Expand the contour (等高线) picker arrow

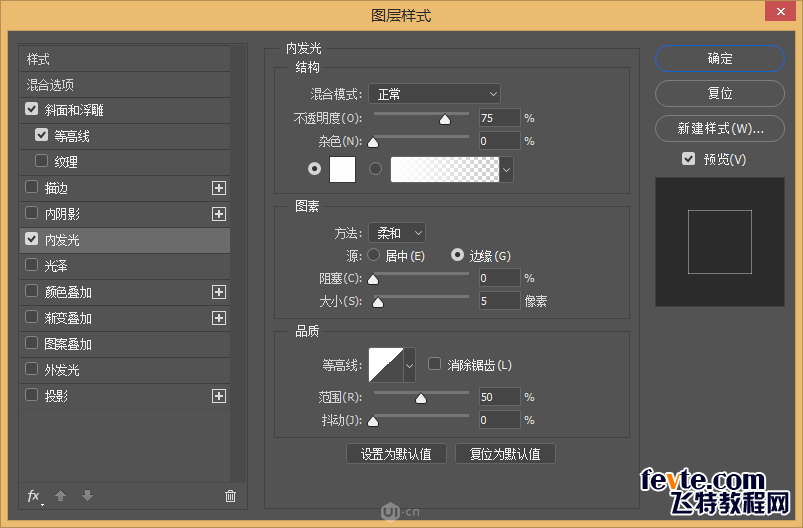(409, 366)
